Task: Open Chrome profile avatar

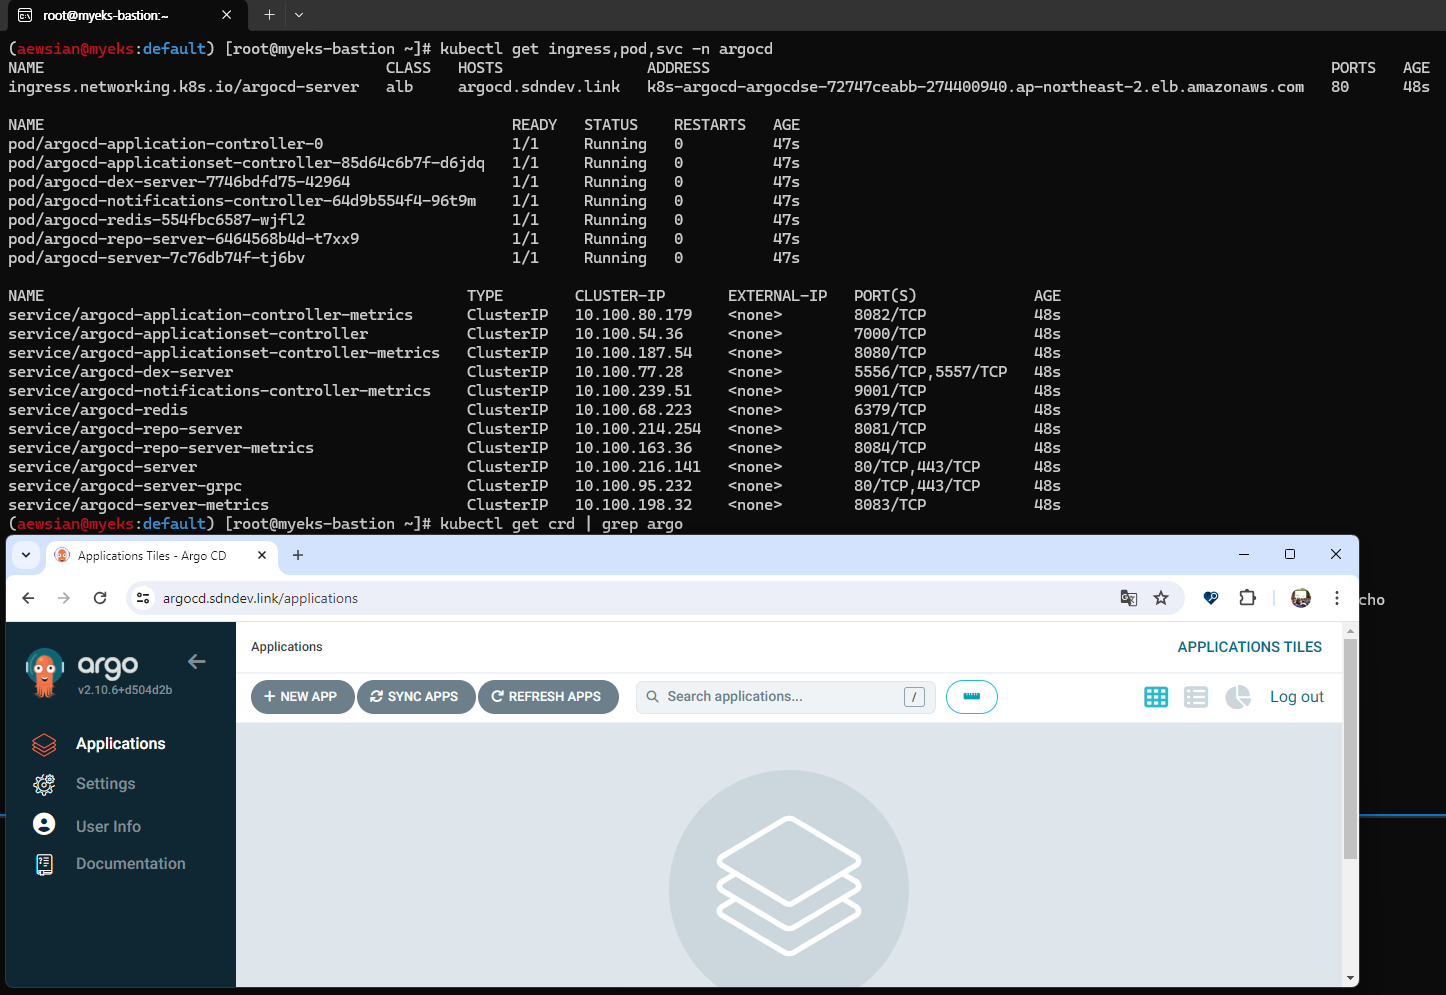Action: coord(1301,598)
